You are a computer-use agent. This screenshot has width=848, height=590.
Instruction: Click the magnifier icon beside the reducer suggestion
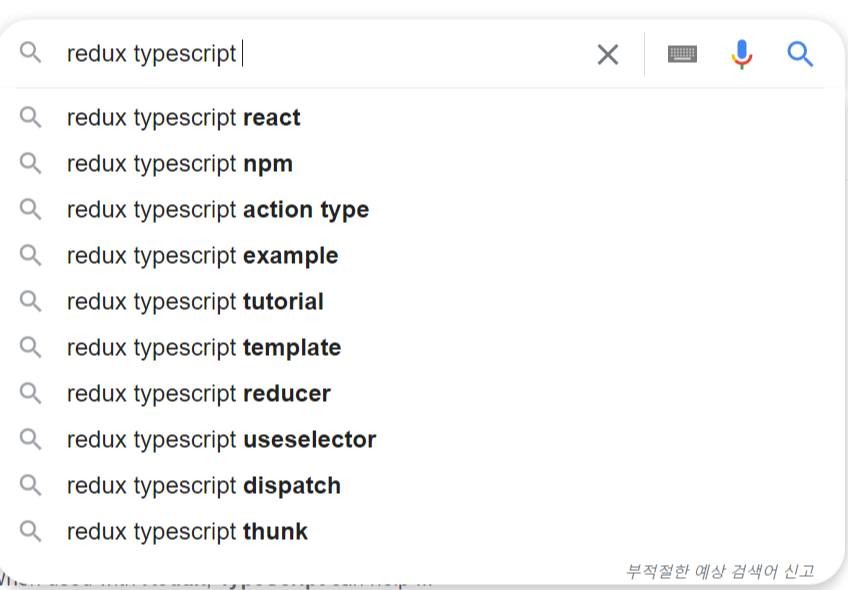point(30,393)
